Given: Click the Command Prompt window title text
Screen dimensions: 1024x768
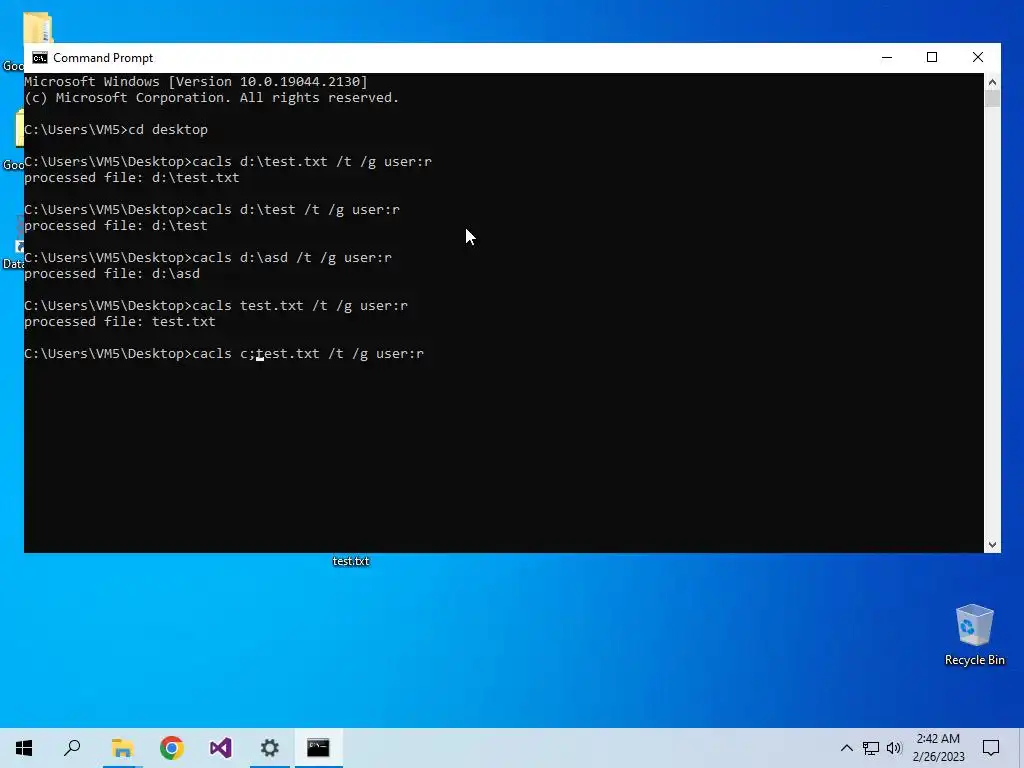Looking at the screenshot, I should [x=103, y=58].
